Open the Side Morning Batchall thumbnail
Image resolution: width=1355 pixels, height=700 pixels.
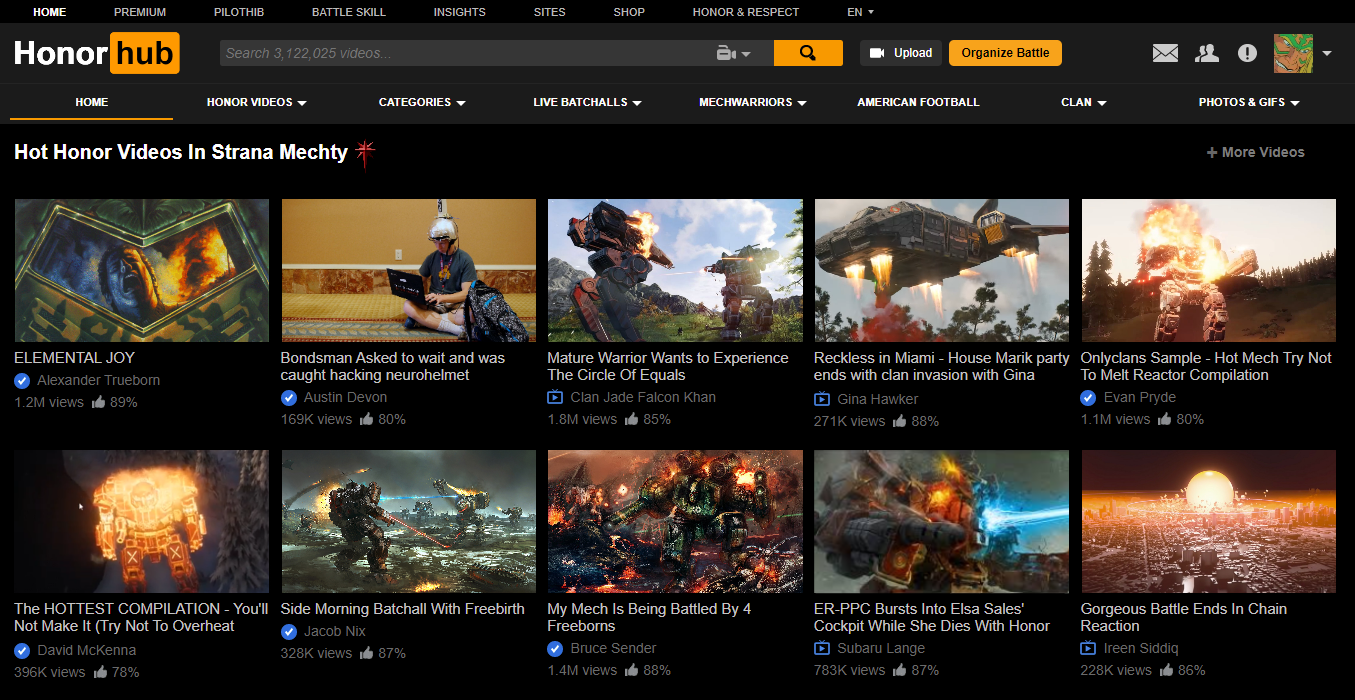click(x=408, y=521)
